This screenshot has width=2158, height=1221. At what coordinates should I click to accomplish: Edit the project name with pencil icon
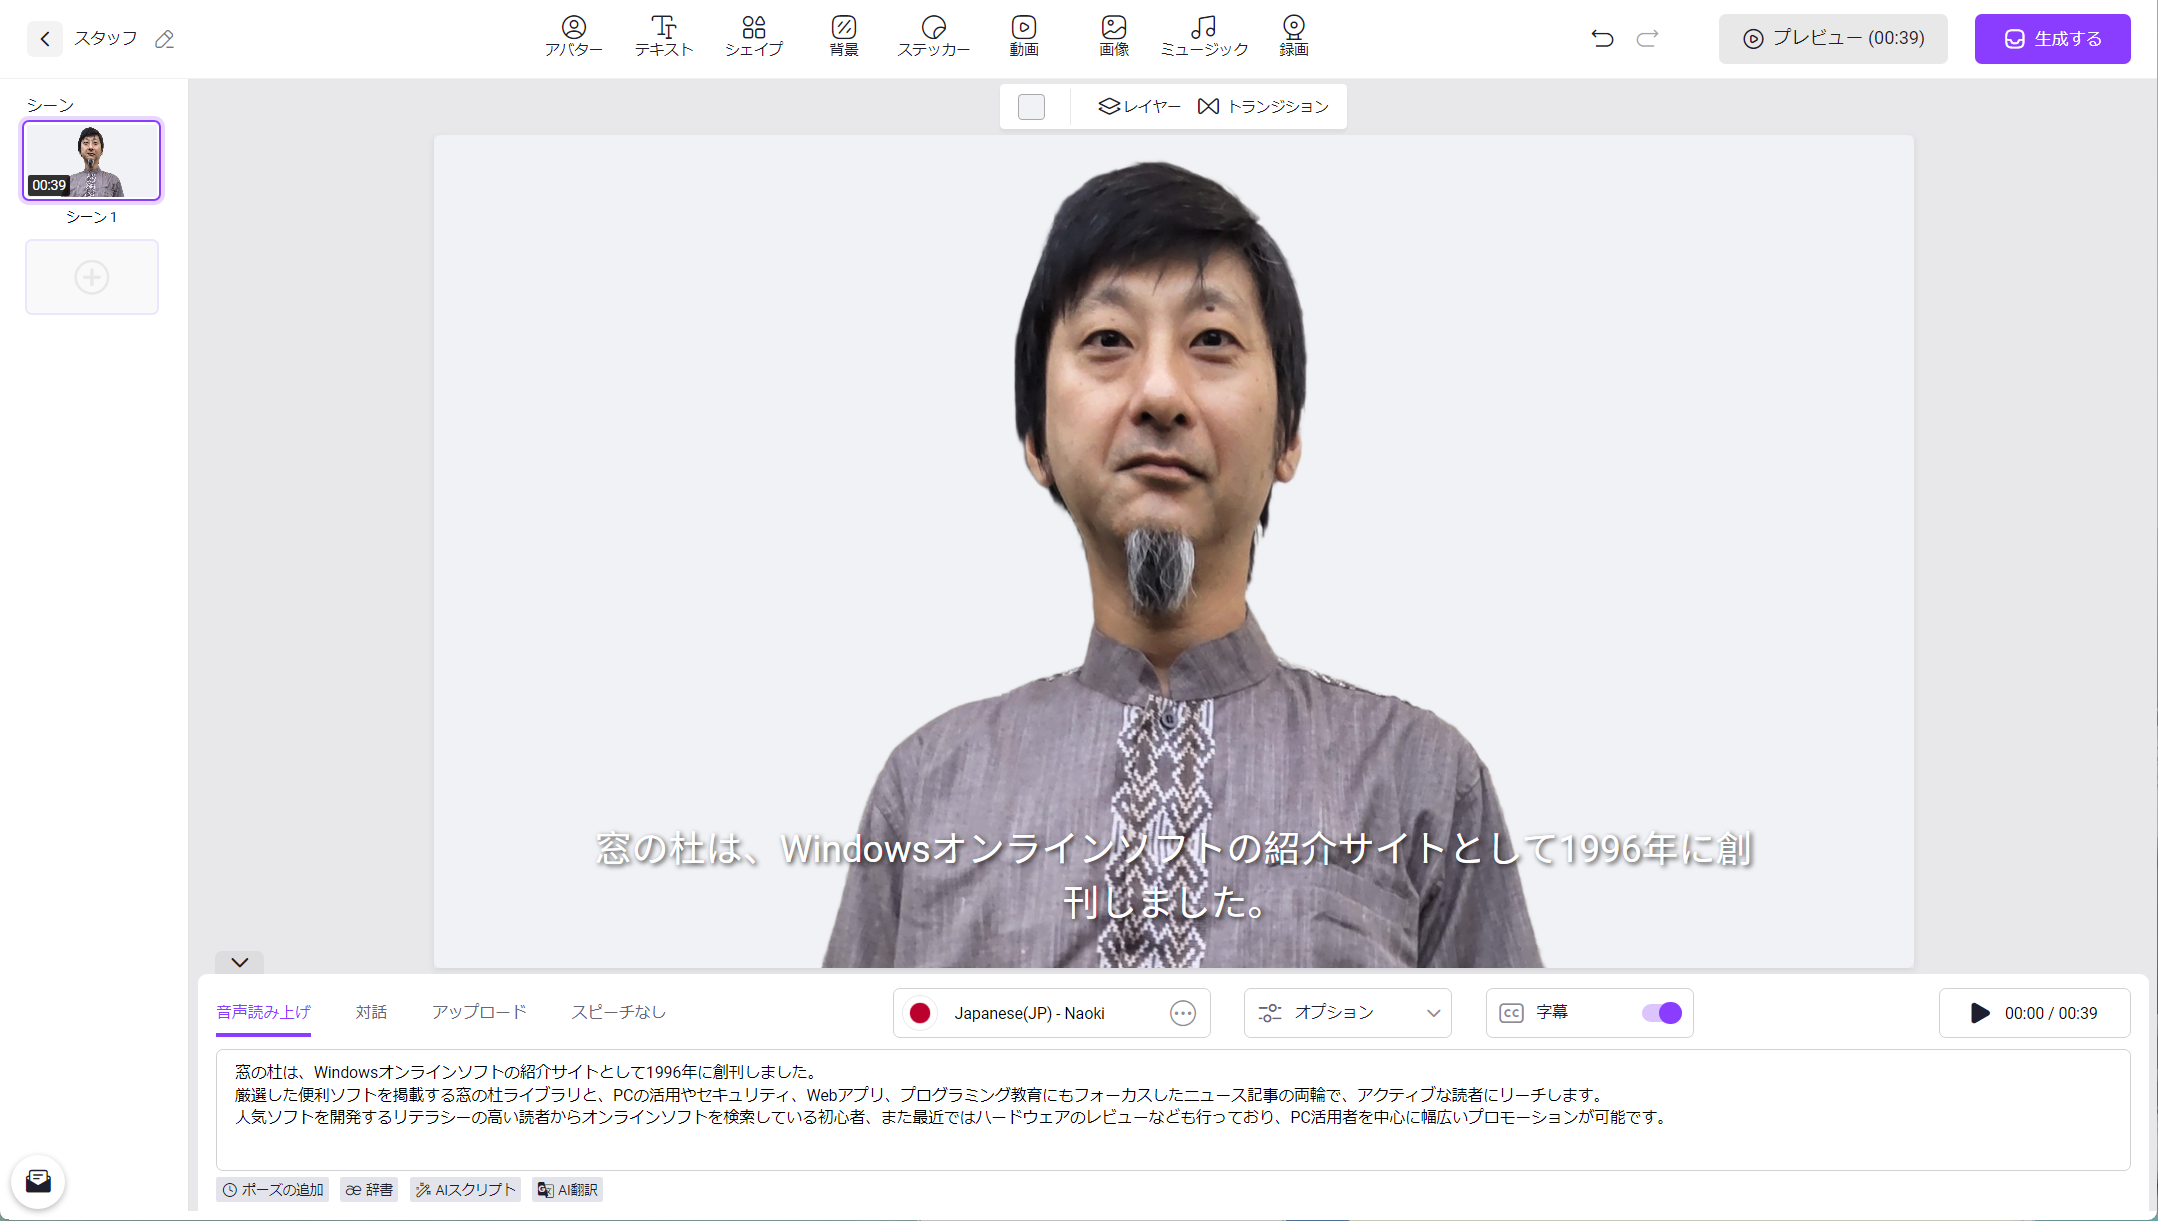[164, 39]
